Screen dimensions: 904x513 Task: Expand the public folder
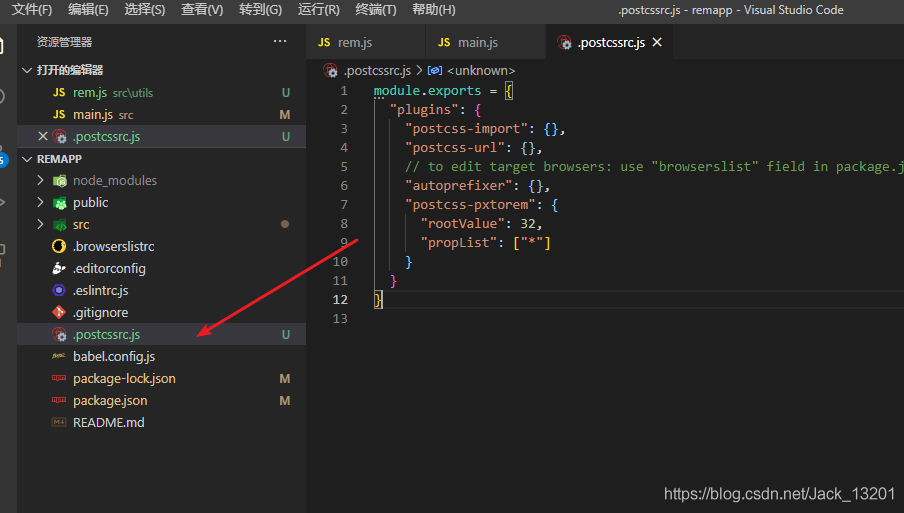40,202
